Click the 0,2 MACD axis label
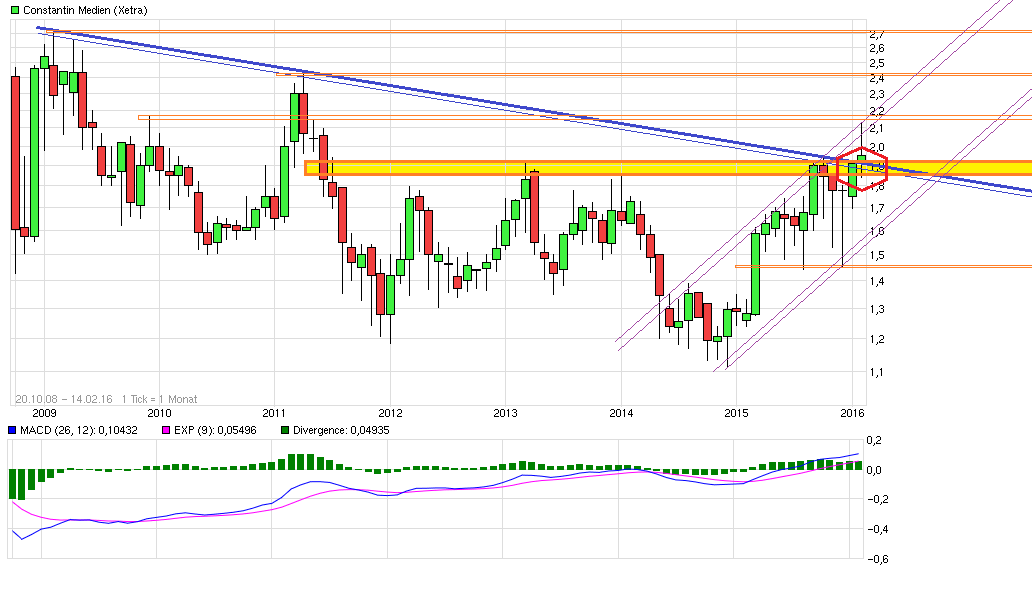 tap(874, 440)
